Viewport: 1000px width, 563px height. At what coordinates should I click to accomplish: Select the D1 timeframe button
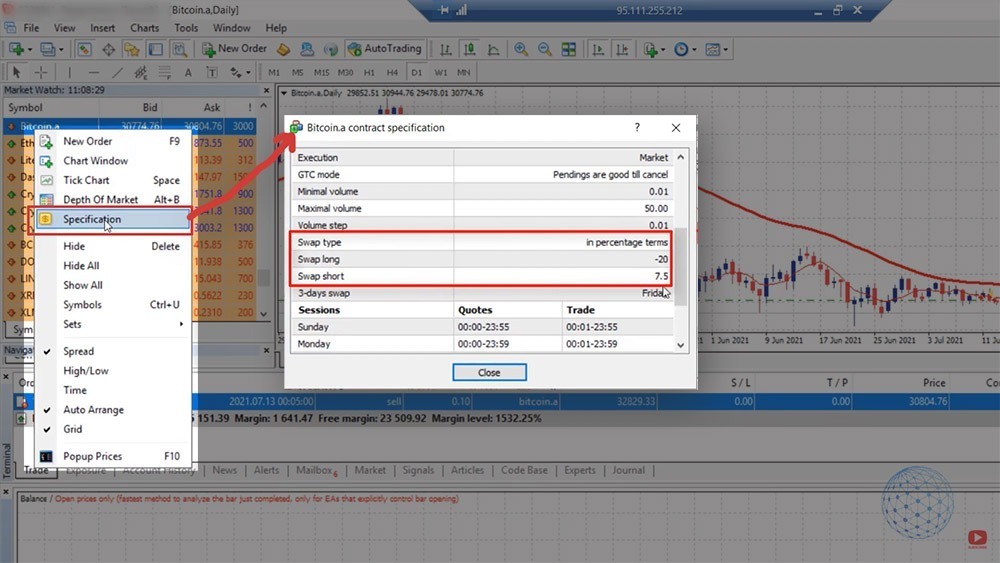coord(416,72)
